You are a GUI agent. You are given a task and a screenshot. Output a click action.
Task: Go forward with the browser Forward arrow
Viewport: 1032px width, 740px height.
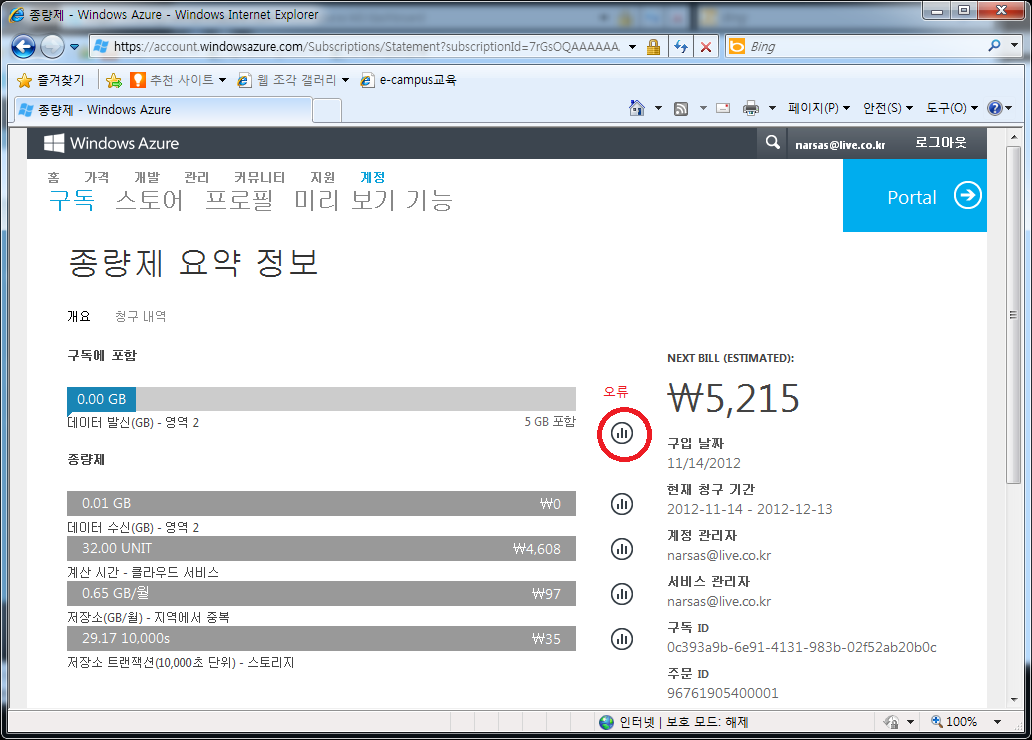[x=53, y=47]
